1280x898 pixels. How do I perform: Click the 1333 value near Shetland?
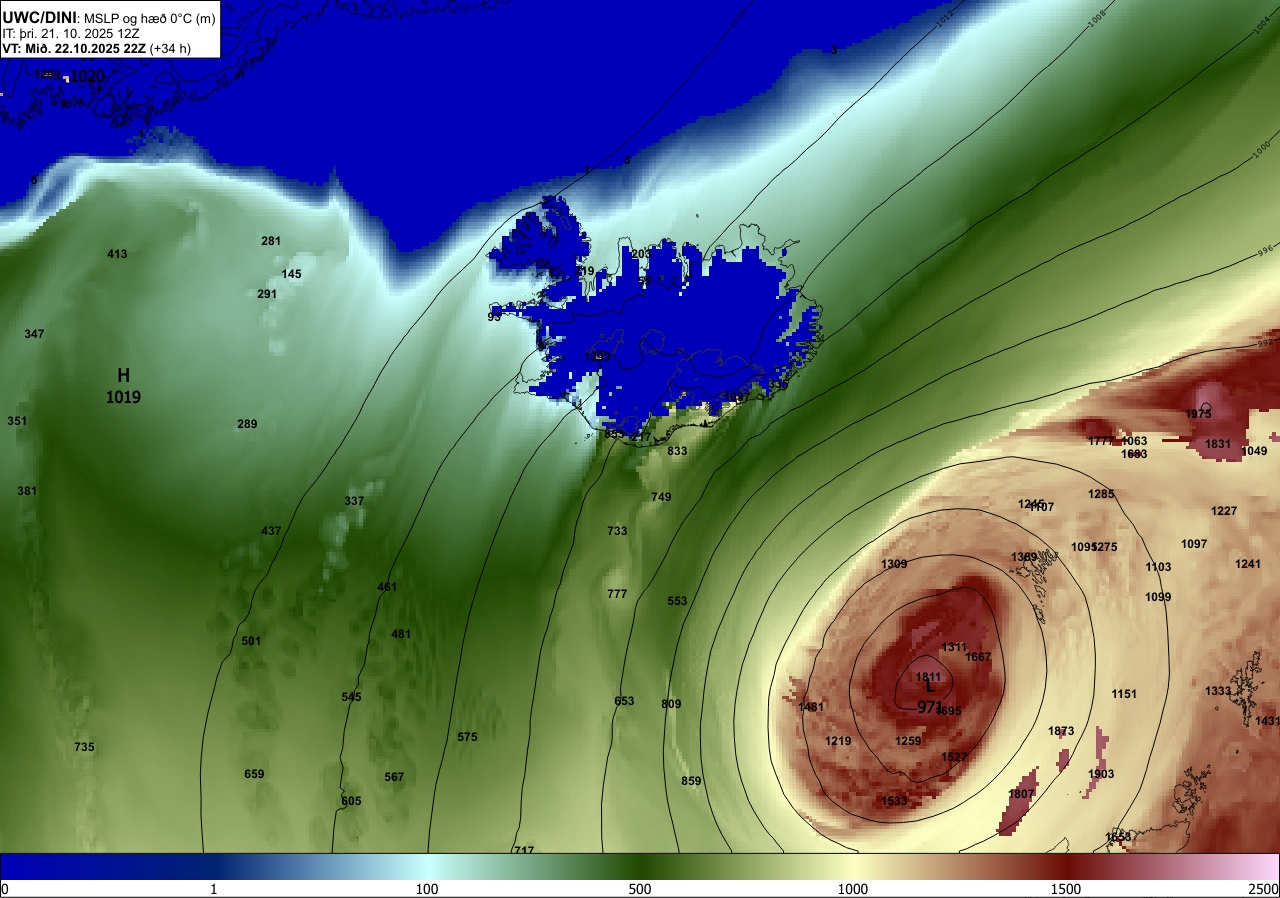(1218, 691)
